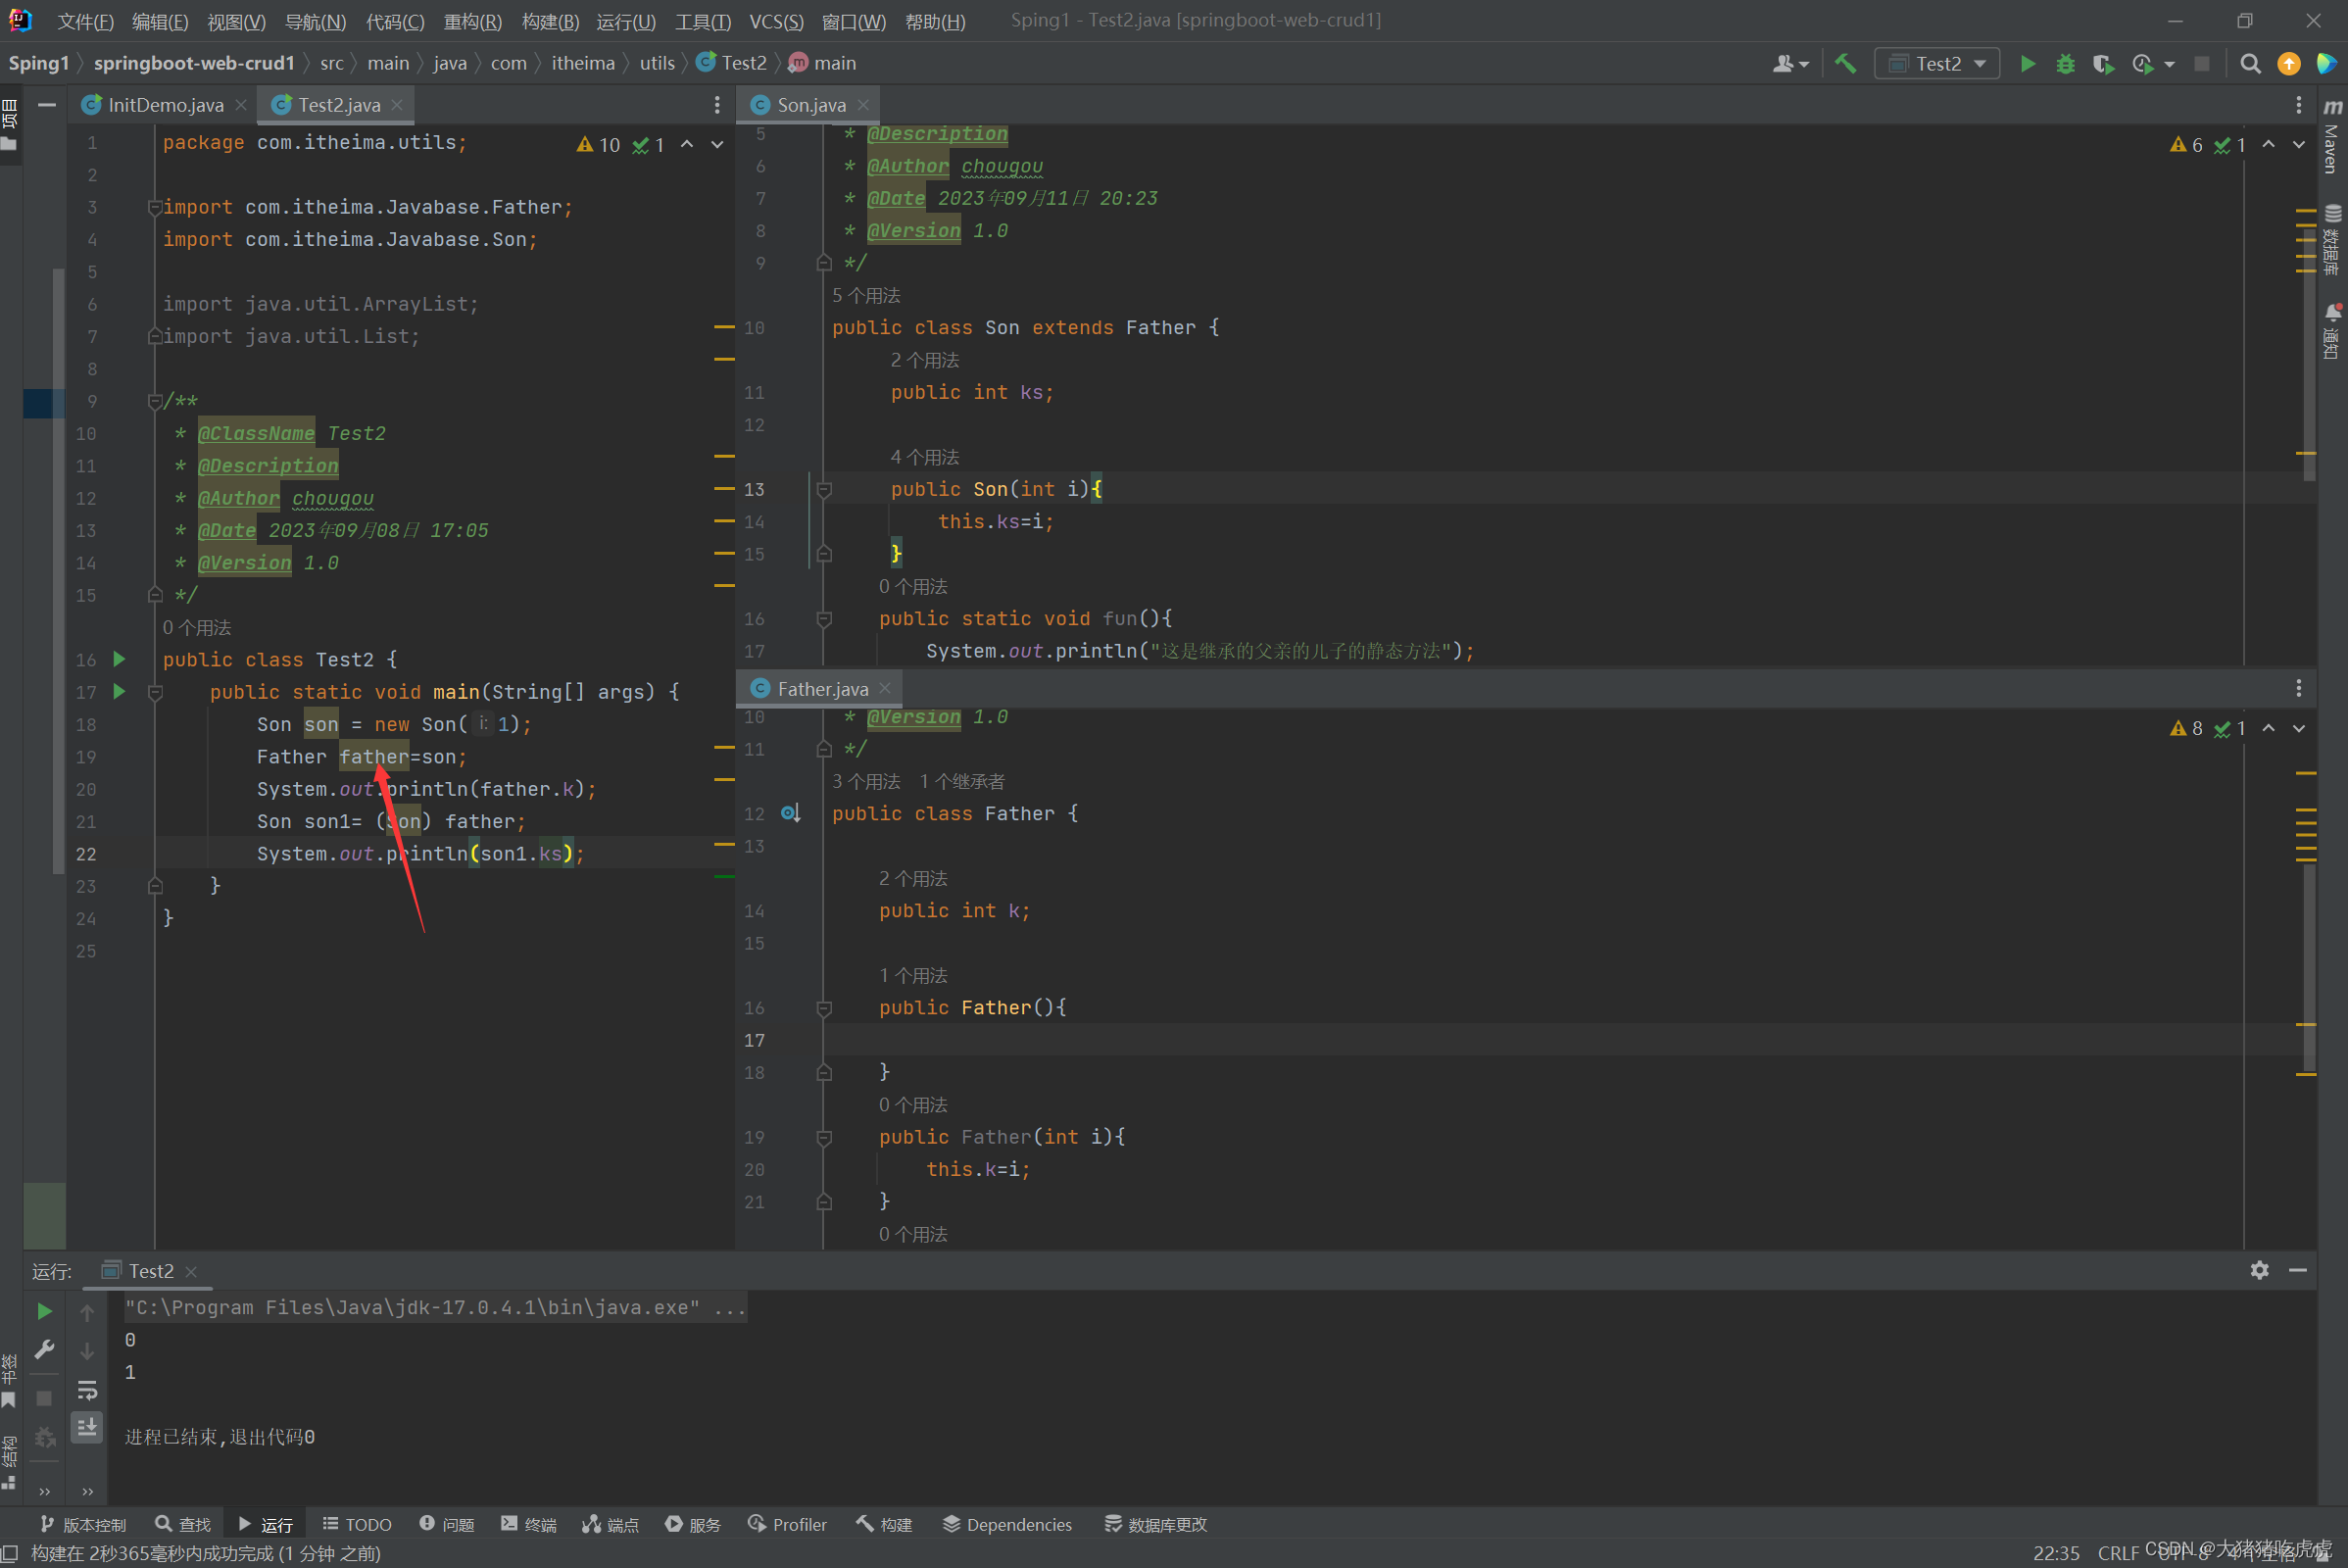2348x1568 pixels.
Task: Open 版本控制 tool window button
Action: [x=83, y=1523]
